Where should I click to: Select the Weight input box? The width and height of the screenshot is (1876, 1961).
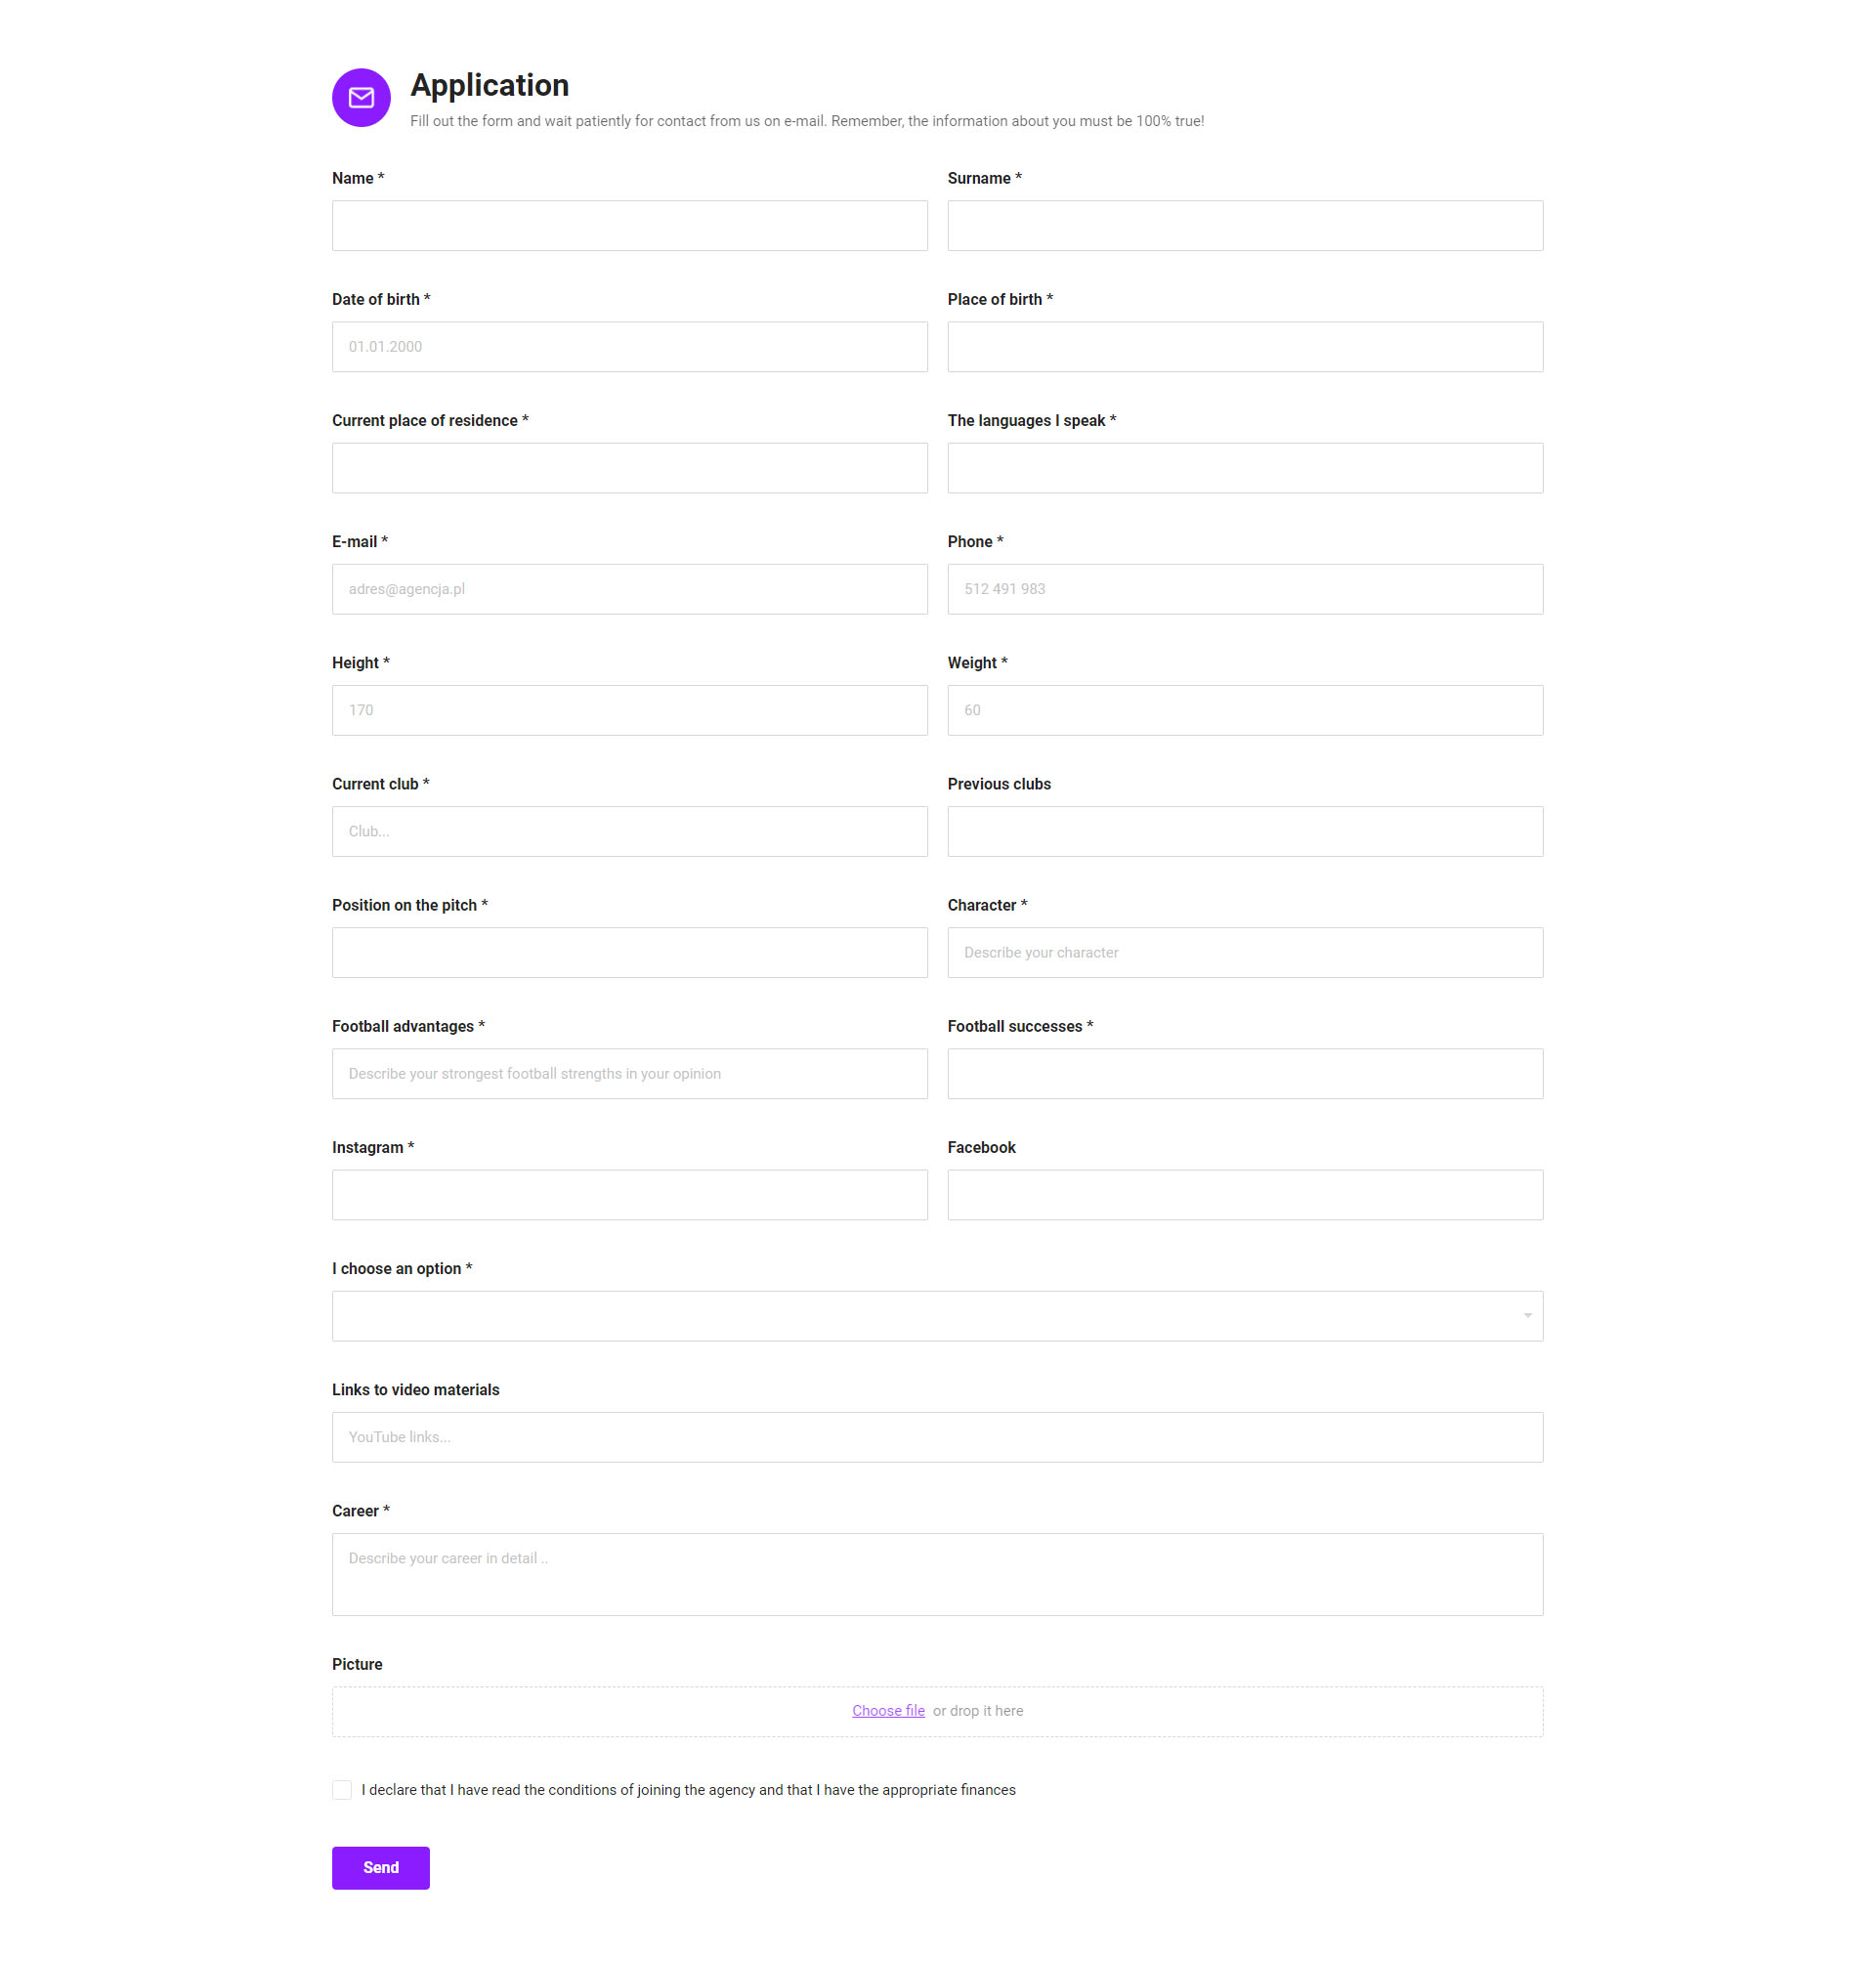click(x=1245, y=710)
